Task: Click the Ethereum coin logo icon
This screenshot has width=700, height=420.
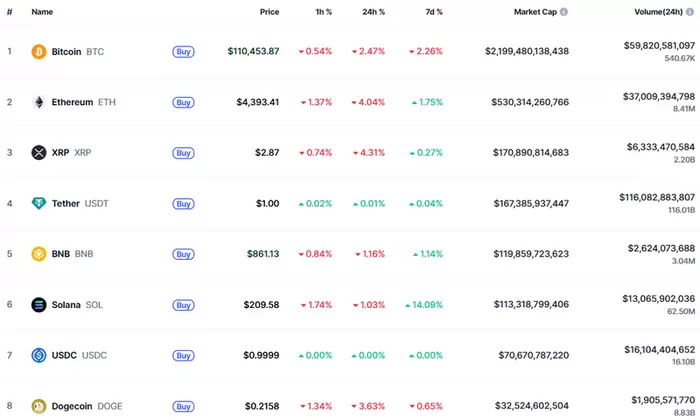Action: [39, 102]
